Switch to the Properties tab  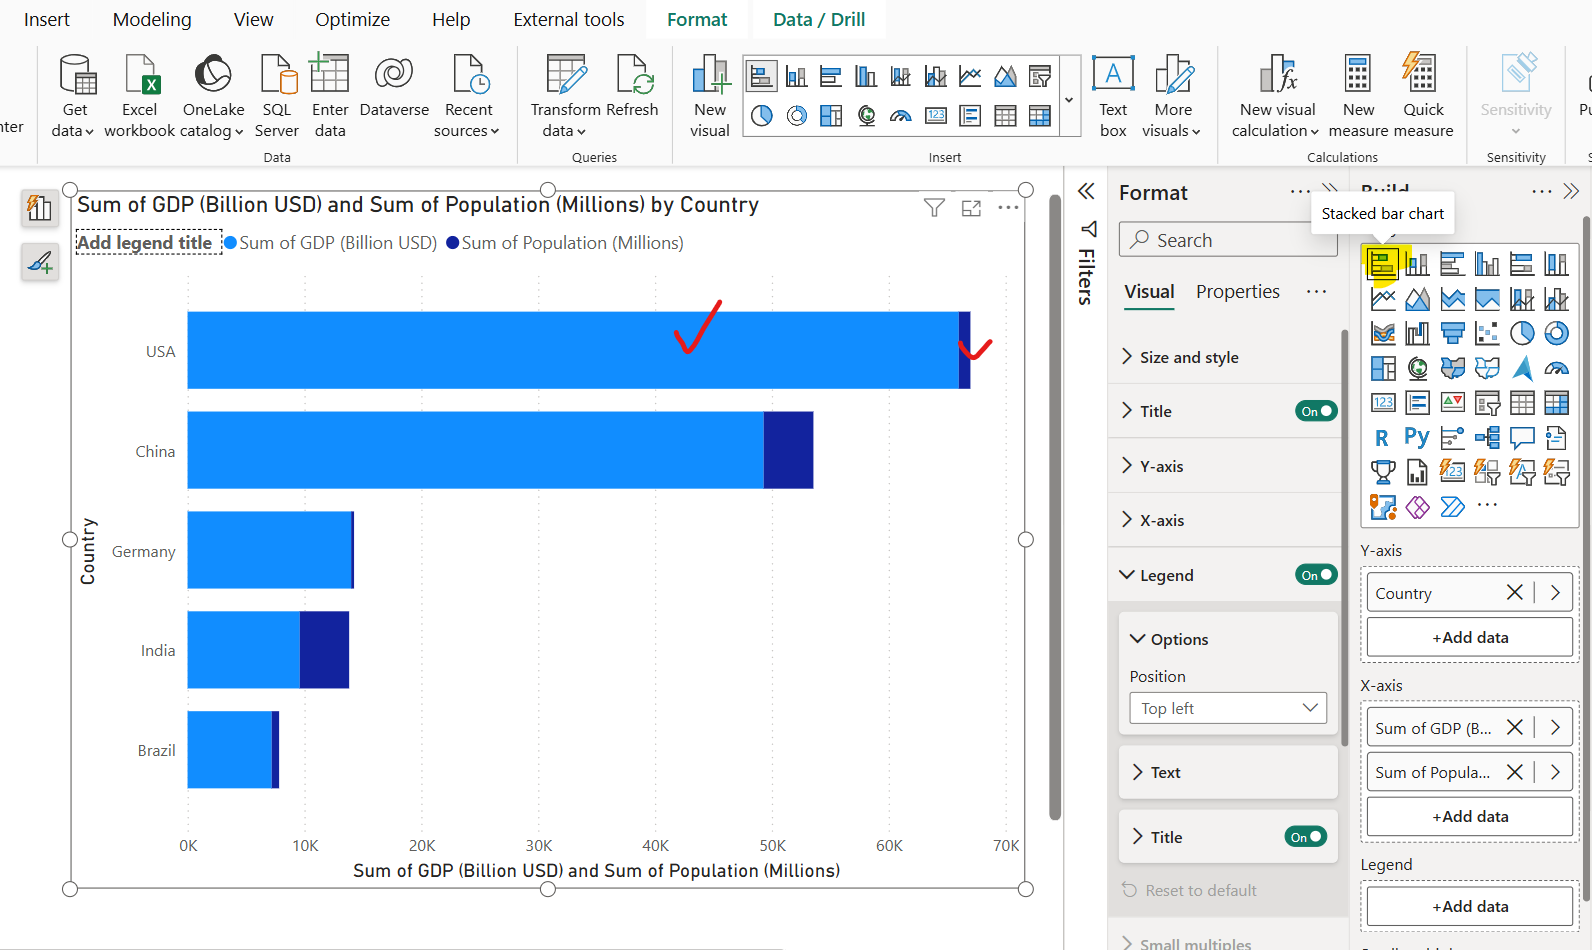tap(1237, 292)
